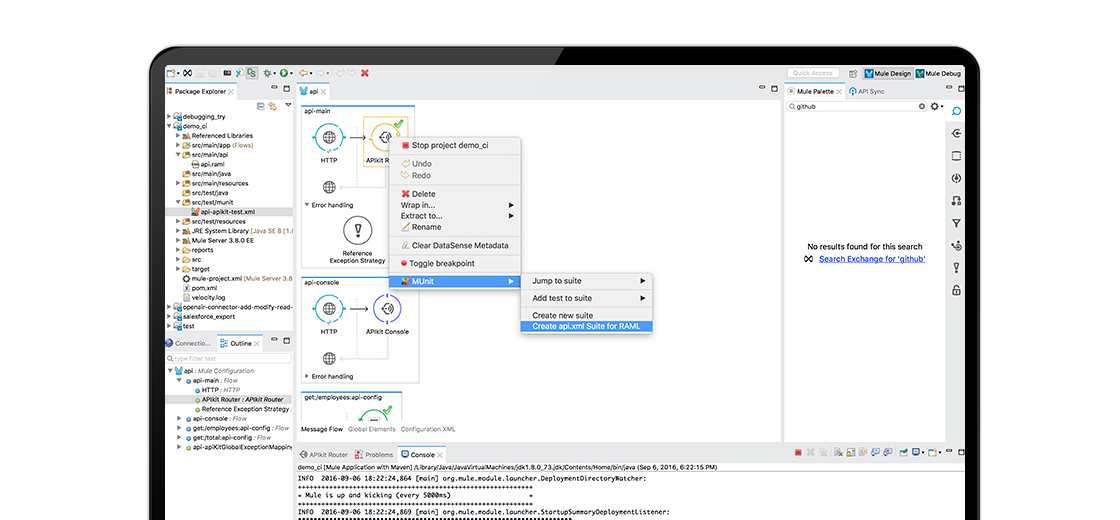
Task: Select the Error Handling exclamation palette icon
Action: pyautogui.click(x=956, y=268)
